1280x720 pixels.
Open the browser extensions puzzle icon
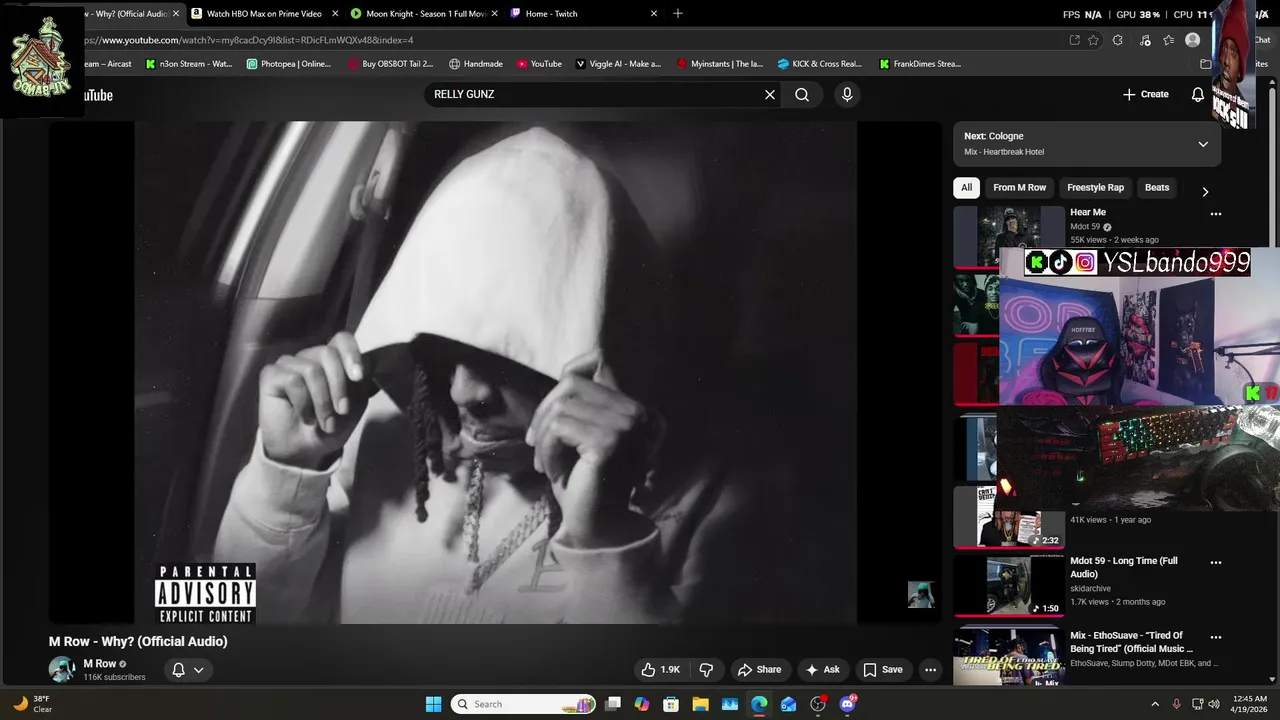(1117, 40)
